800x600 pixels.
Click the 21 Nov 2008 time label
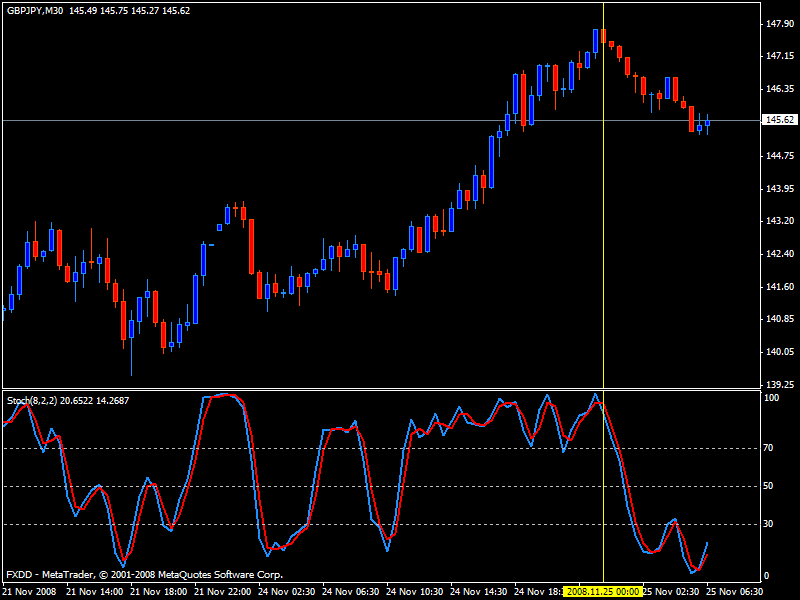[30, 591]
